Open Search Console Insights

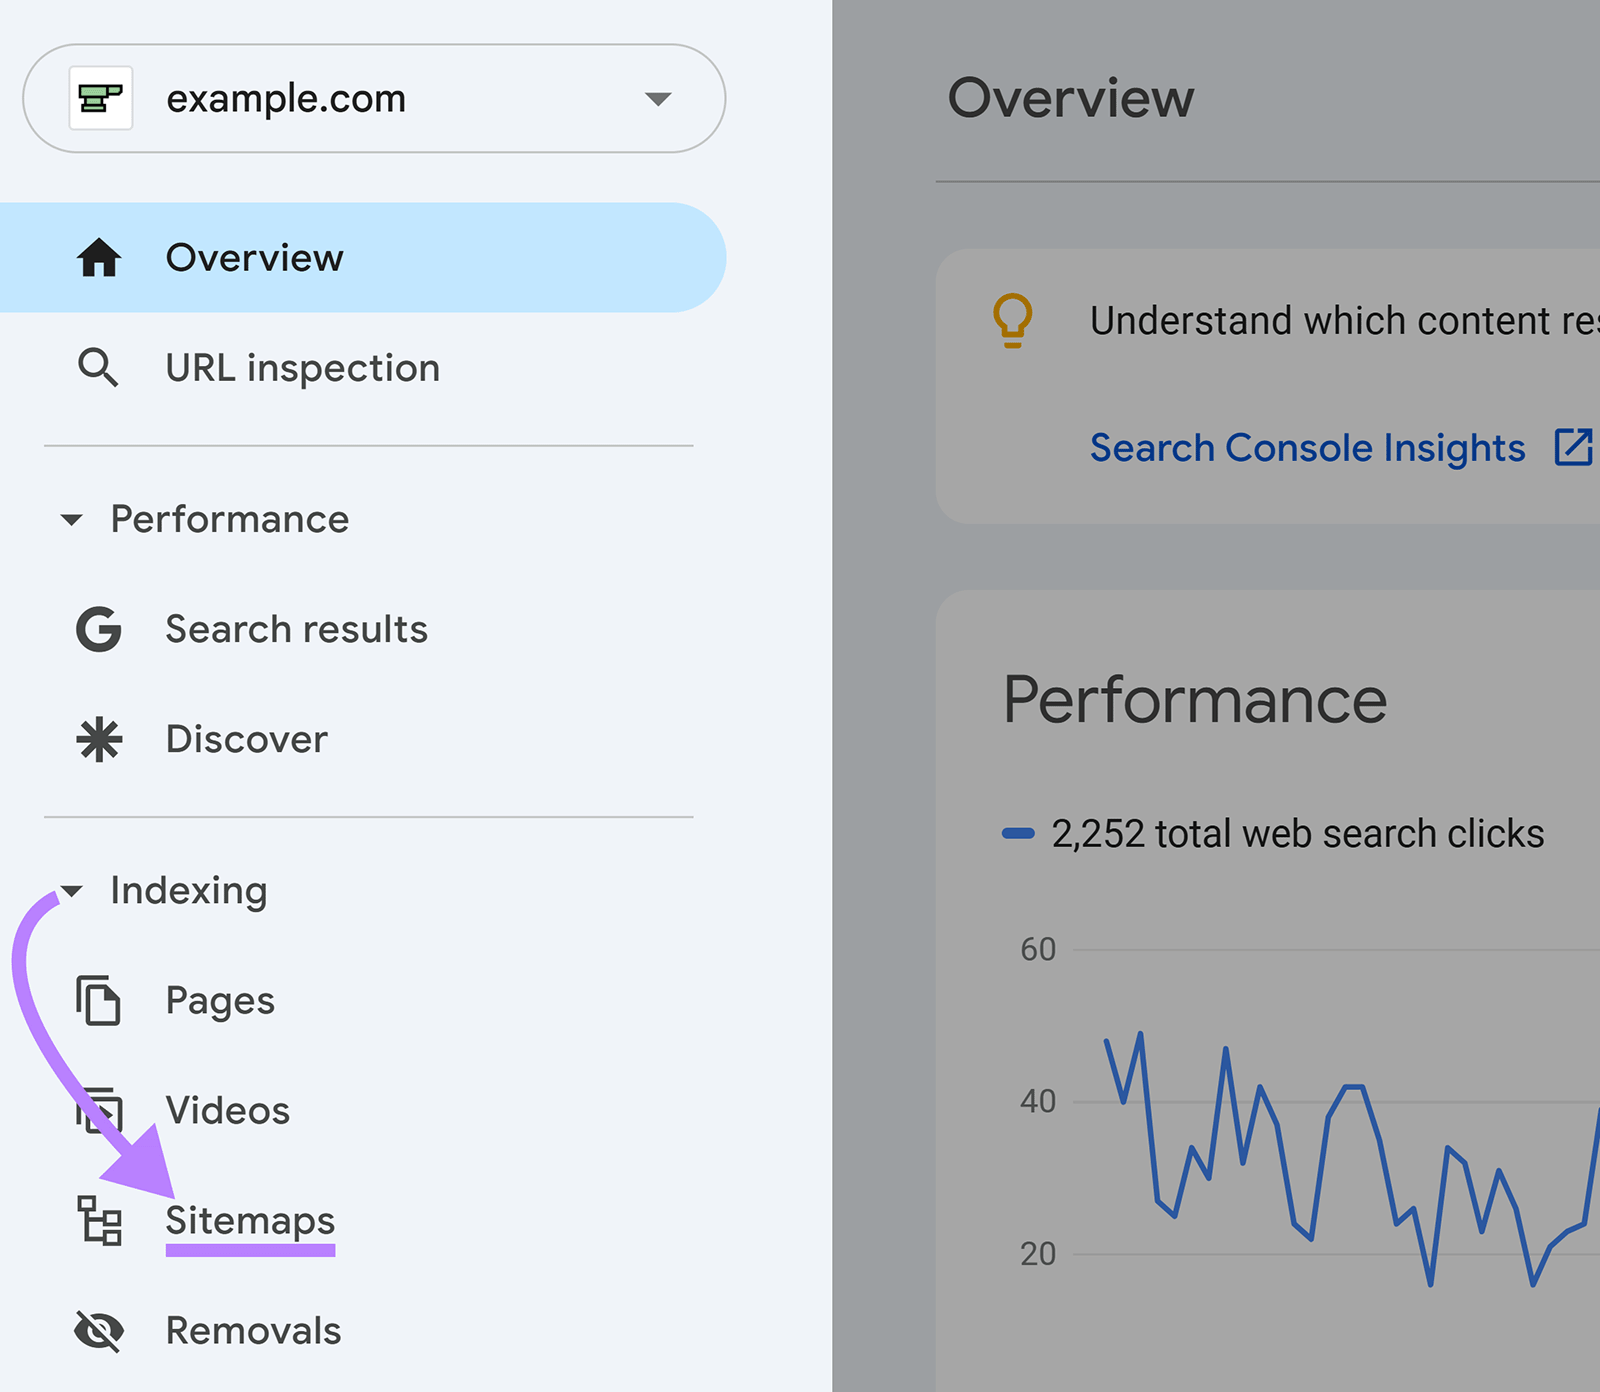point(1307,447)
